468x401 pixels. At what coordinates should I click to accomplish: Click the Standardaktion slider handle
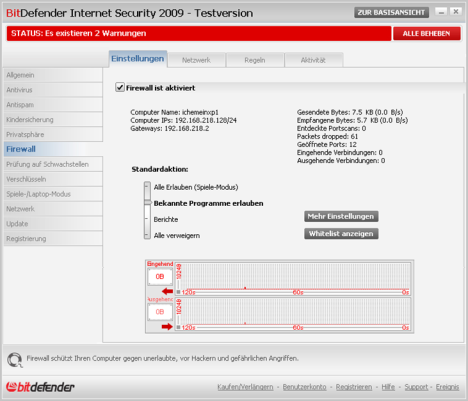[147, 203]
